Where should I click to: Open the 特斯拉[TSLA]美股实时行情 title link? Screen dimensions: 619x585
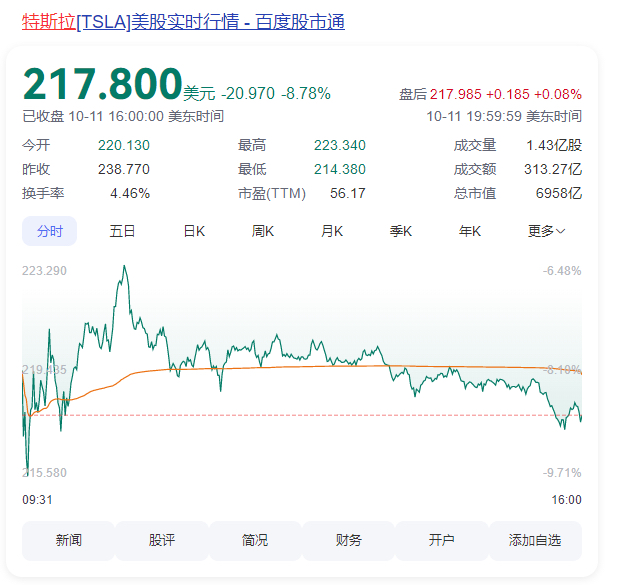coord(183,21)
